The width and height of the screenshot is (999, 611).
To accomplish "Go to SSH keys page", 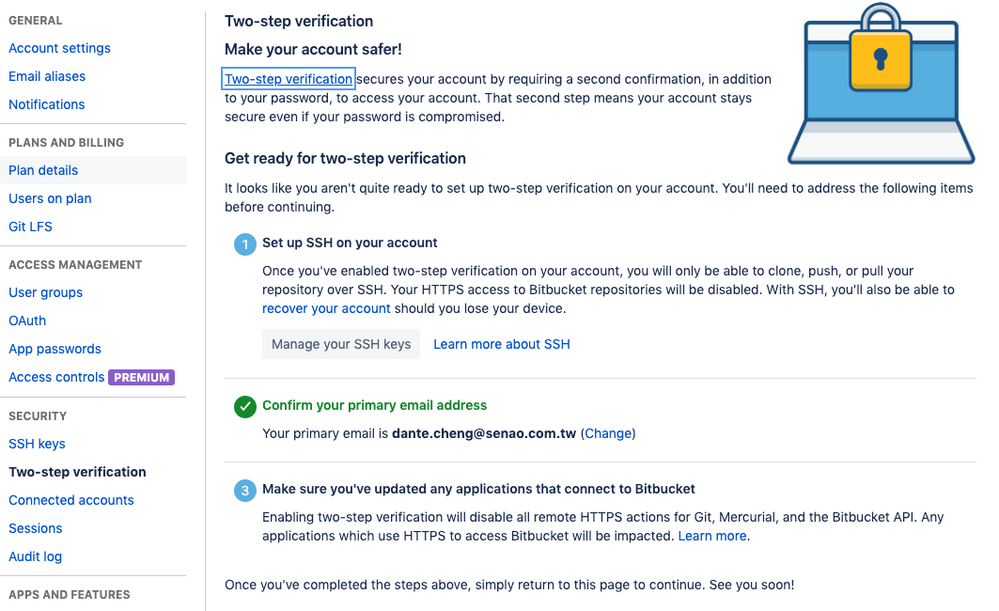I will (x=36, y=444).
